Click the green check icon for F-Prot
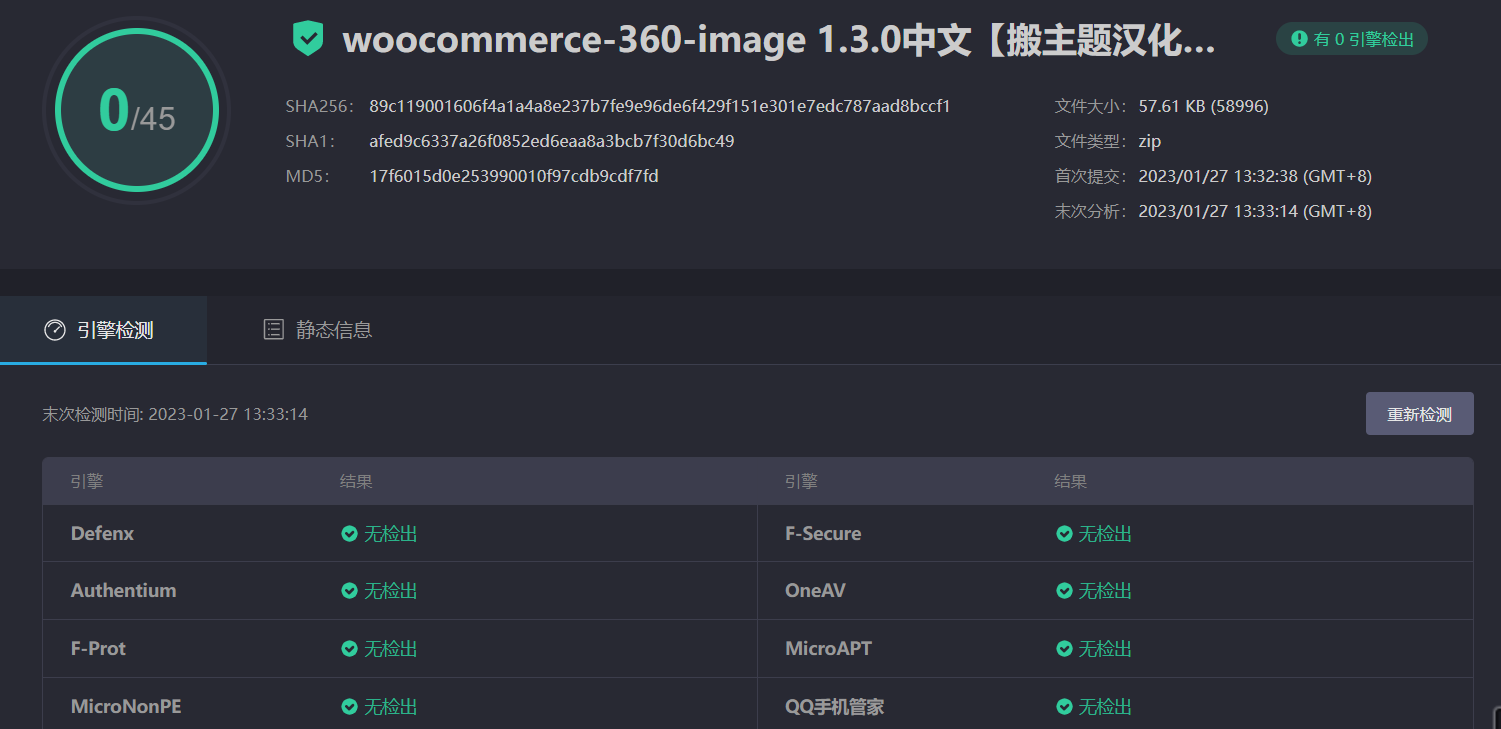Image resolution: width=1501 pixels, height=729 pixels. pos(349,649)
